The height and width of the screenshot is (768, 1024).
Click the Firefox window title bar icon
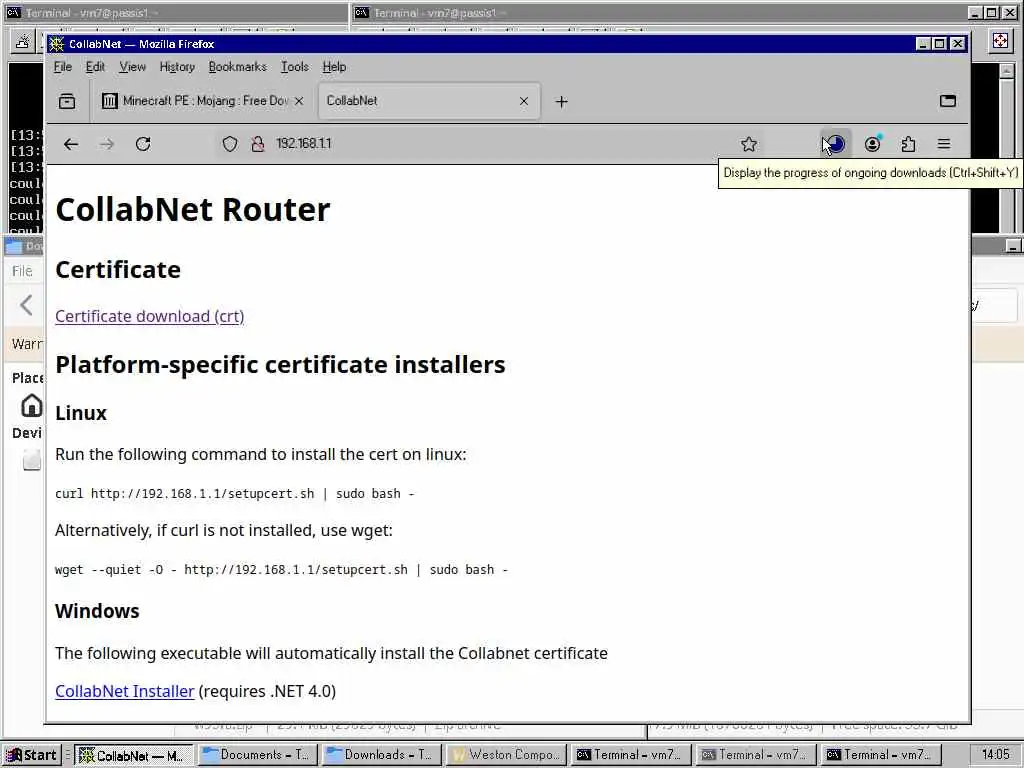coord(57,44)
